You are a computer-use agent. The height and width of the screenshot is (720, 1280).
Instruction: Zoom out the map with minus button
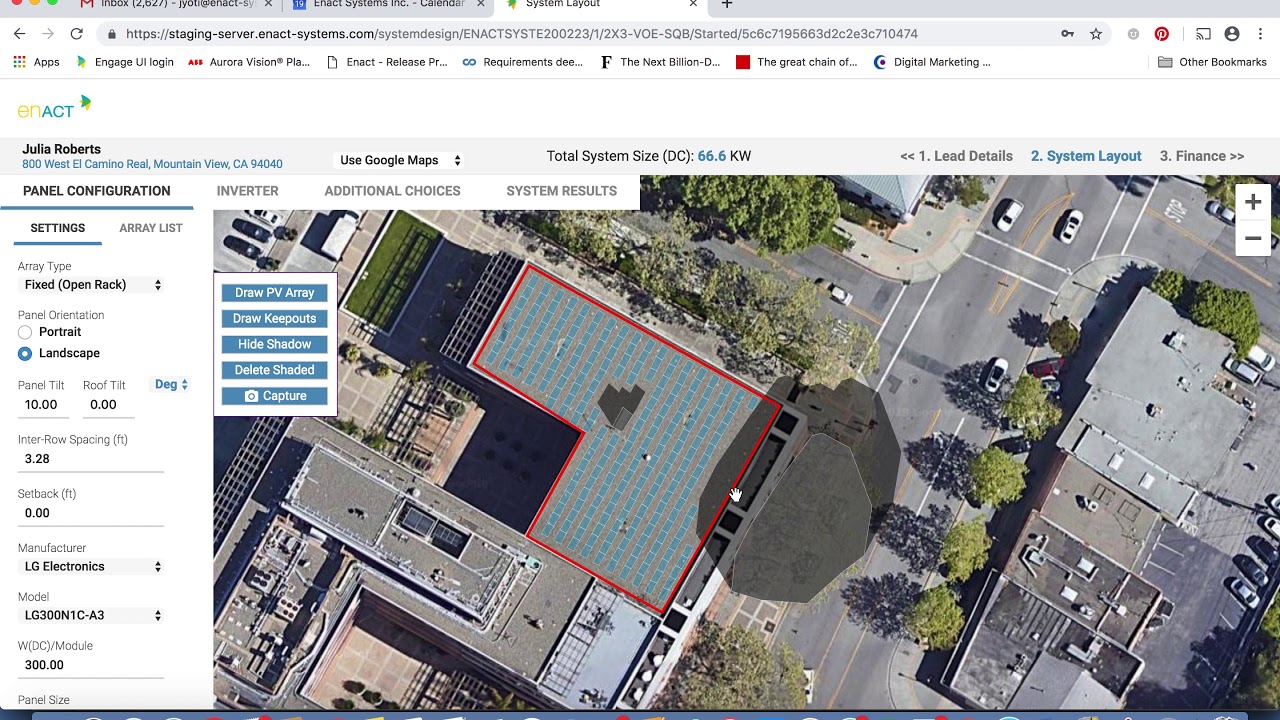(1253, 238)
